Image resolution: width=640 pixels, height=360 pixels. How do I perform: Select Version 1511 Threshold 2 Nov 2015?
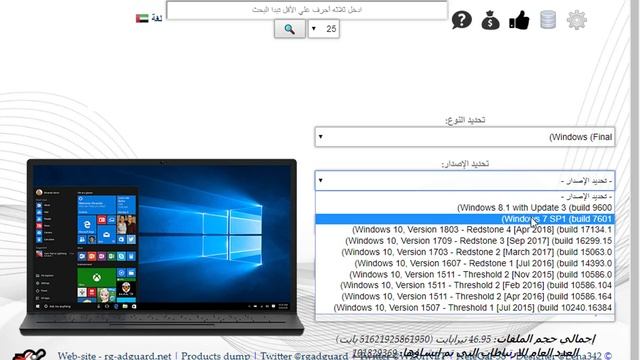(465, 274)
